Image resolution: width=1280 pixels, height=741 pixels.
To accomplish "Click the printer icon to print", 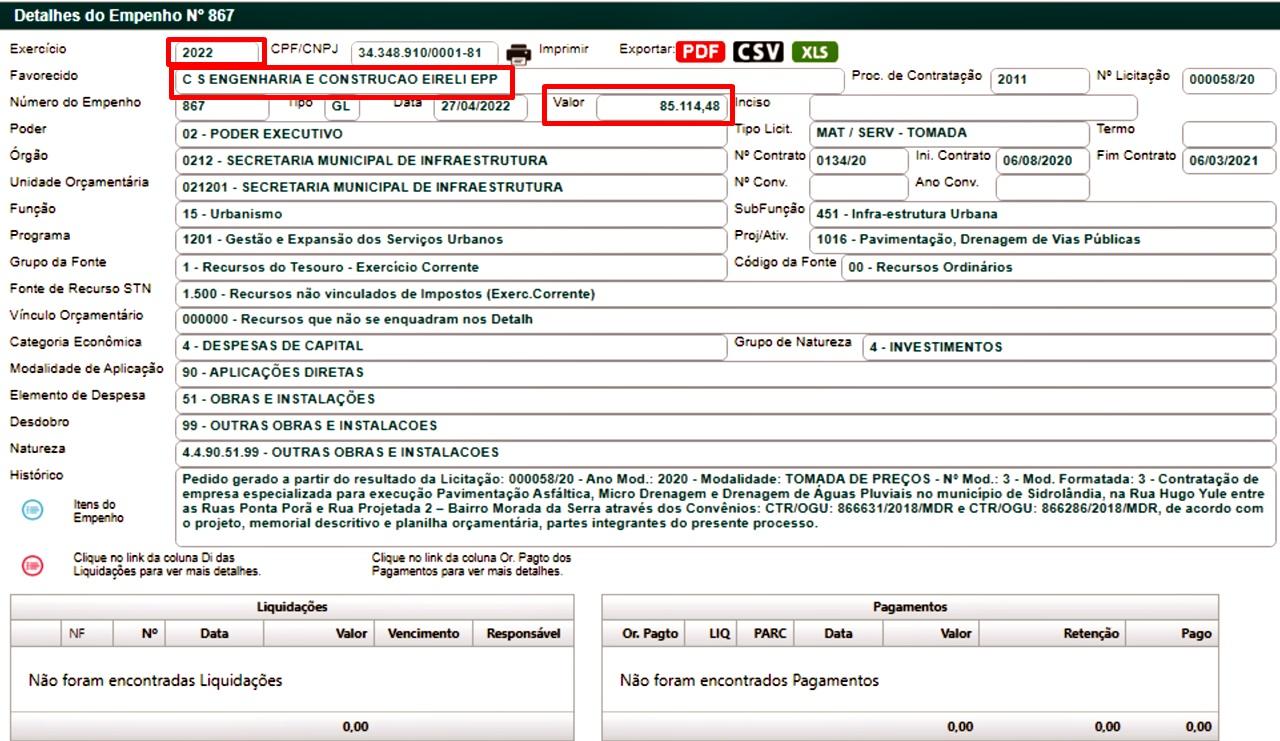I will click(x=518, y=53).
